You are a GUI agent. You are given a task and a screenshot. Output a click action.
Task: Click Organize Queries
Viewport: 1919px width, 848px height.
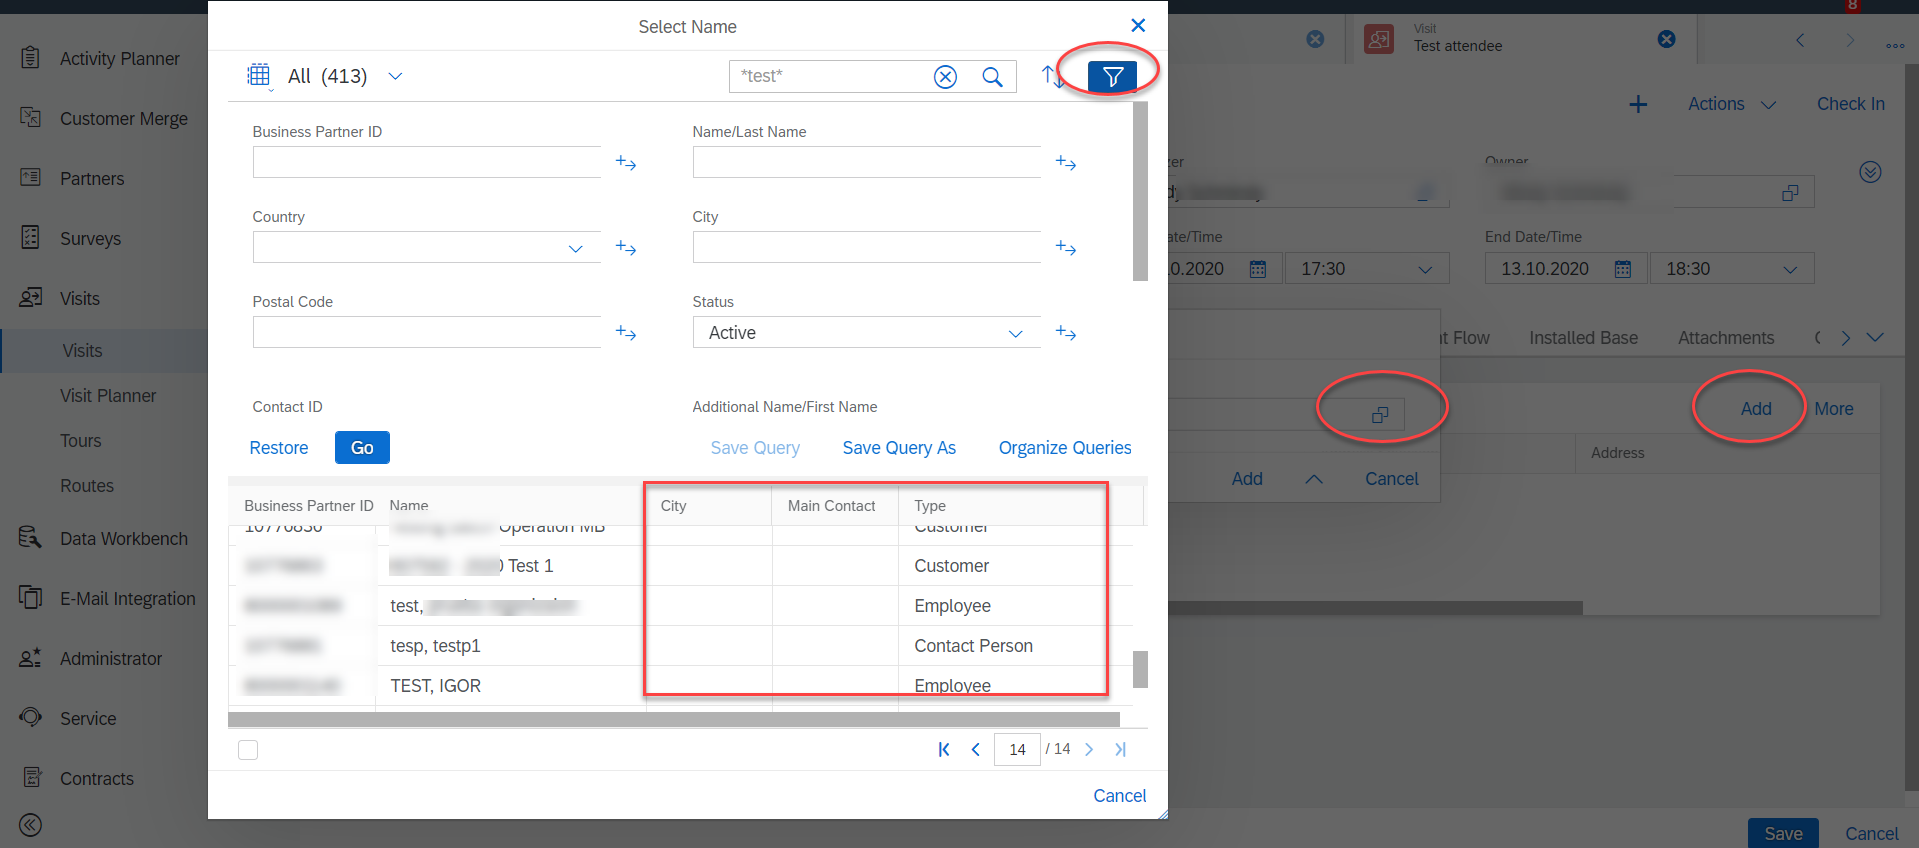tap(1065, 448)
